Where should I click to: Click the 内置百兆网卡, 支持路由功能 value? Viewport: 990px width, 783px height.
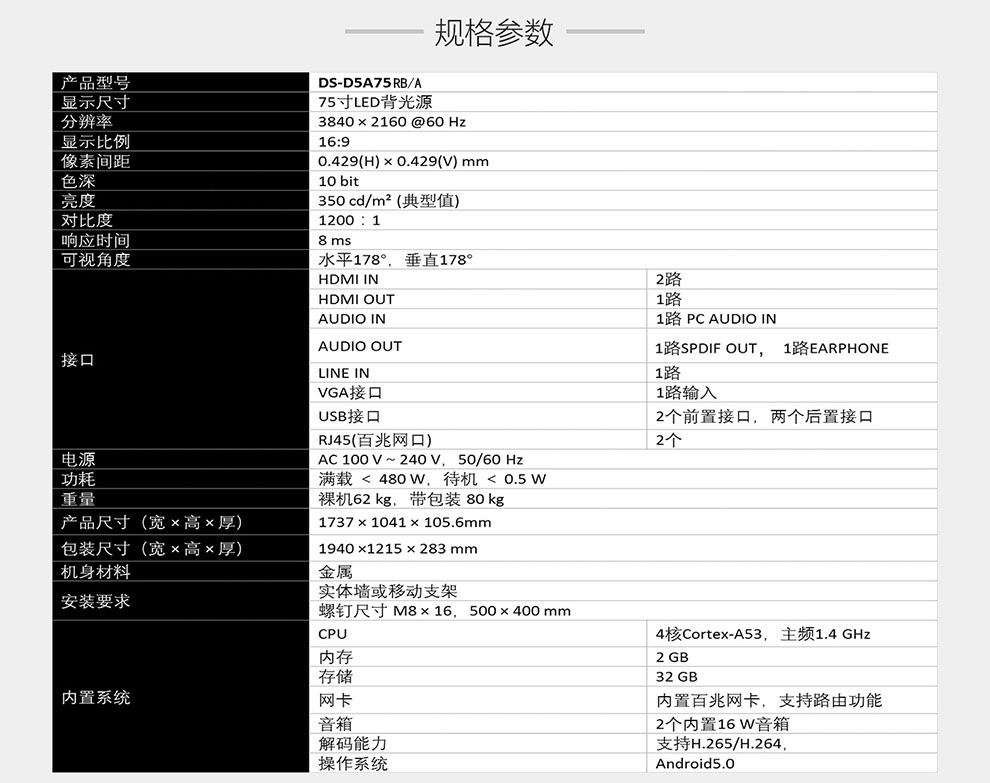click(768, 700)
